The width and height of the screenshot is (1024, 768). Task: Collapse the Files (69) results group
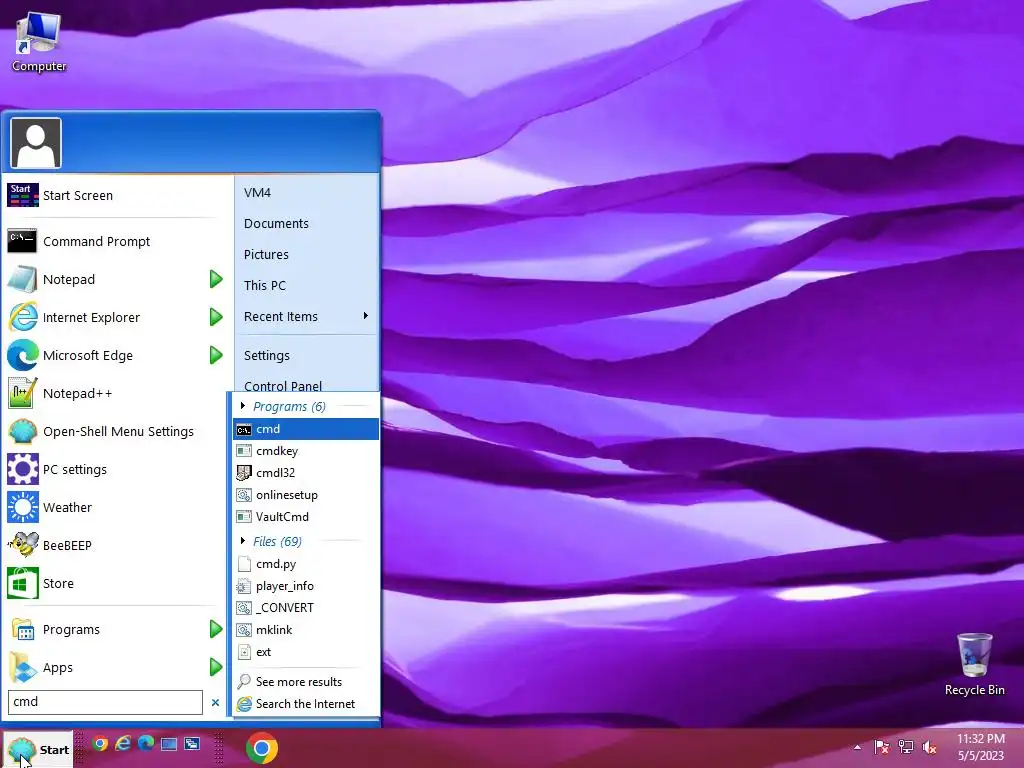[243, 541]
